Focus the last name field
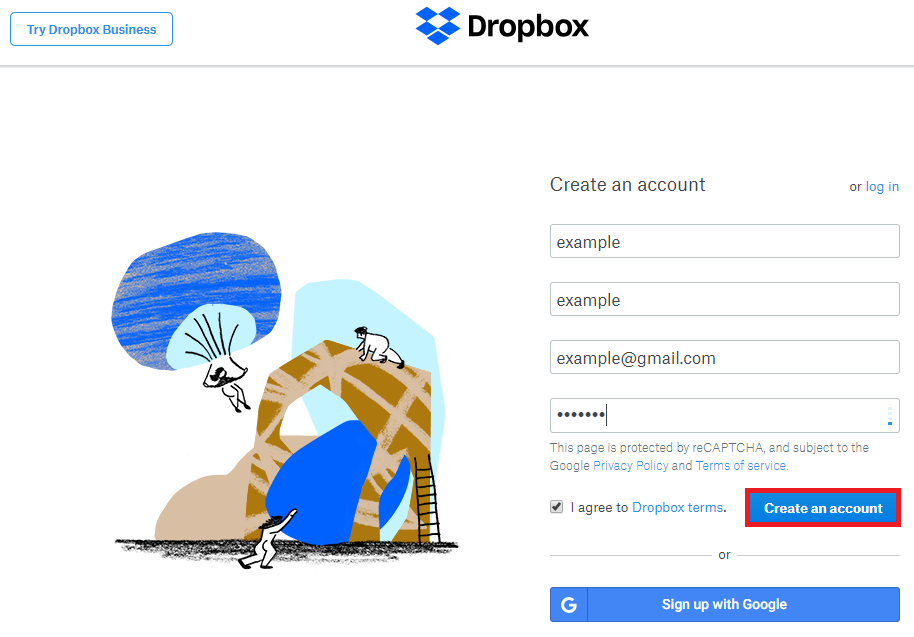This screenshot has width=914, height=637. point(725,299)
